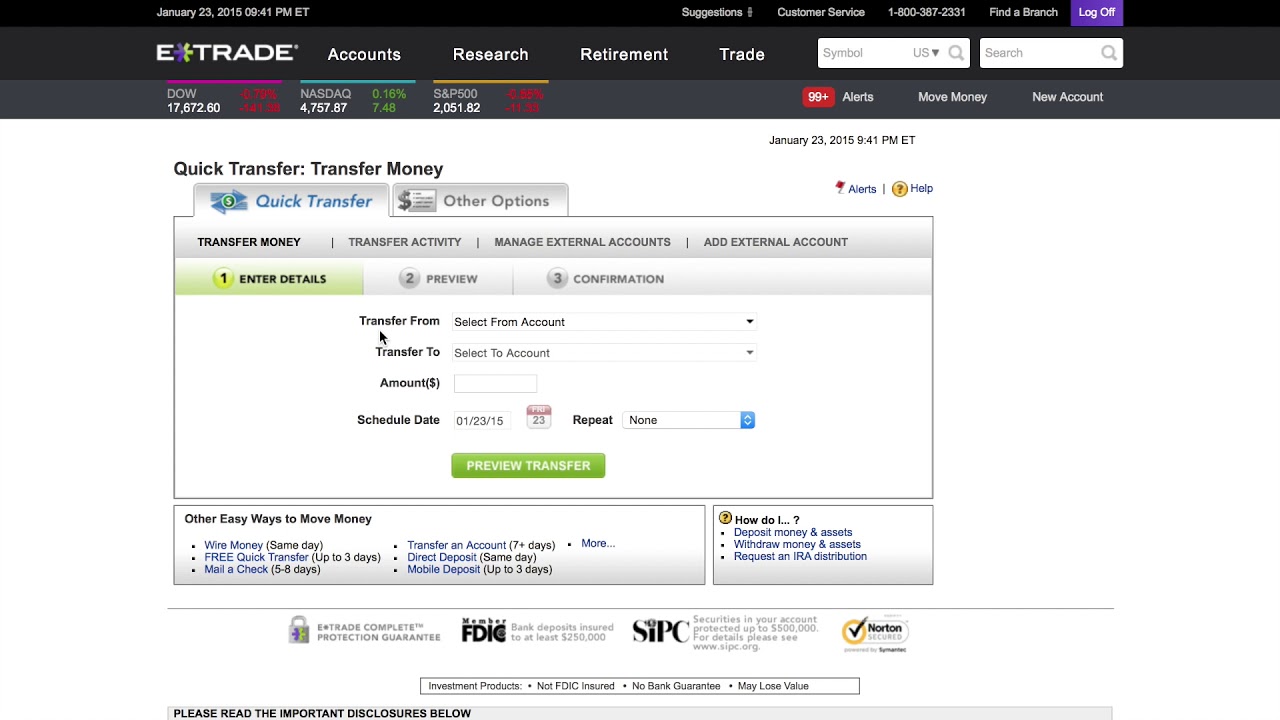The image size is (1280, 720).
Task: Click the Mobile Deposit link
Action: pos(444,569)
